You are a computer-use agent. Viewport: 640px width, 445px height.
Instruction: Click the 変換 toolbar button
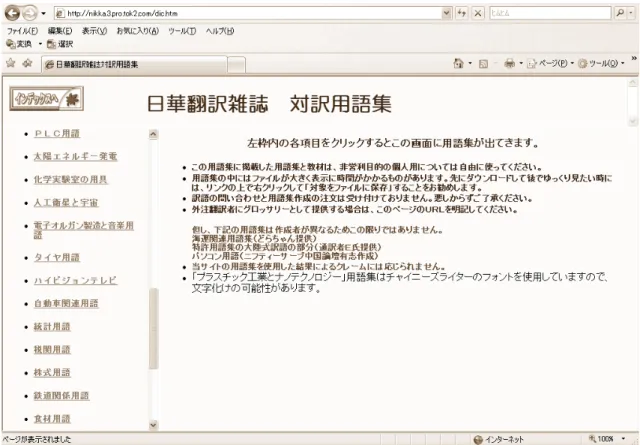19,44
